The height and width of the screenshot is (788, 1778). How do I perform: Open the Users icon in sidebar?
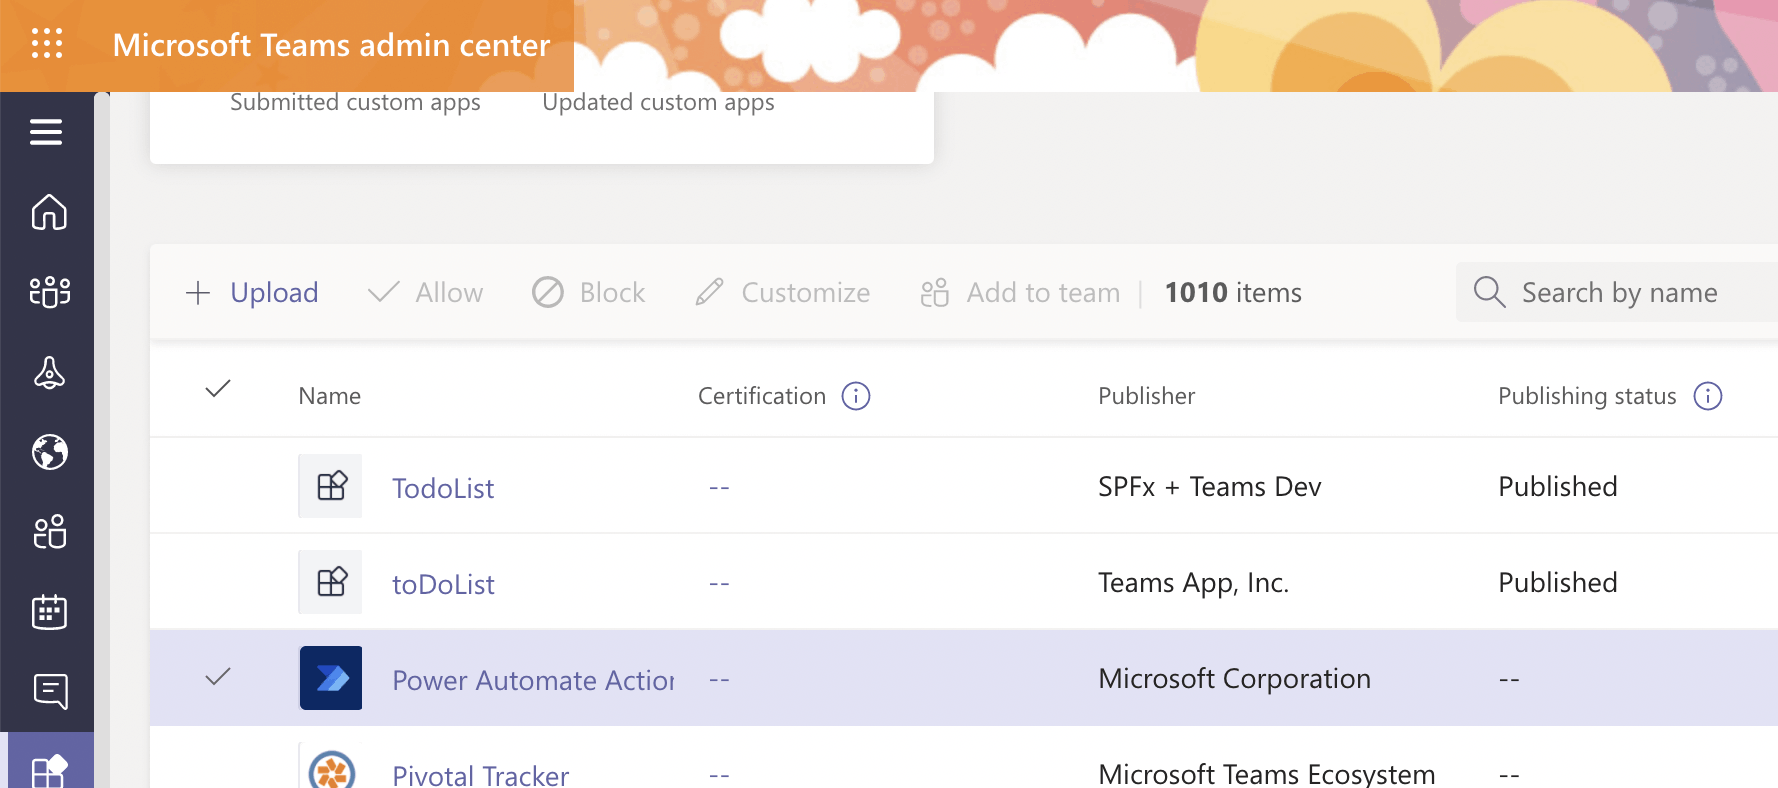coord(48,532)
